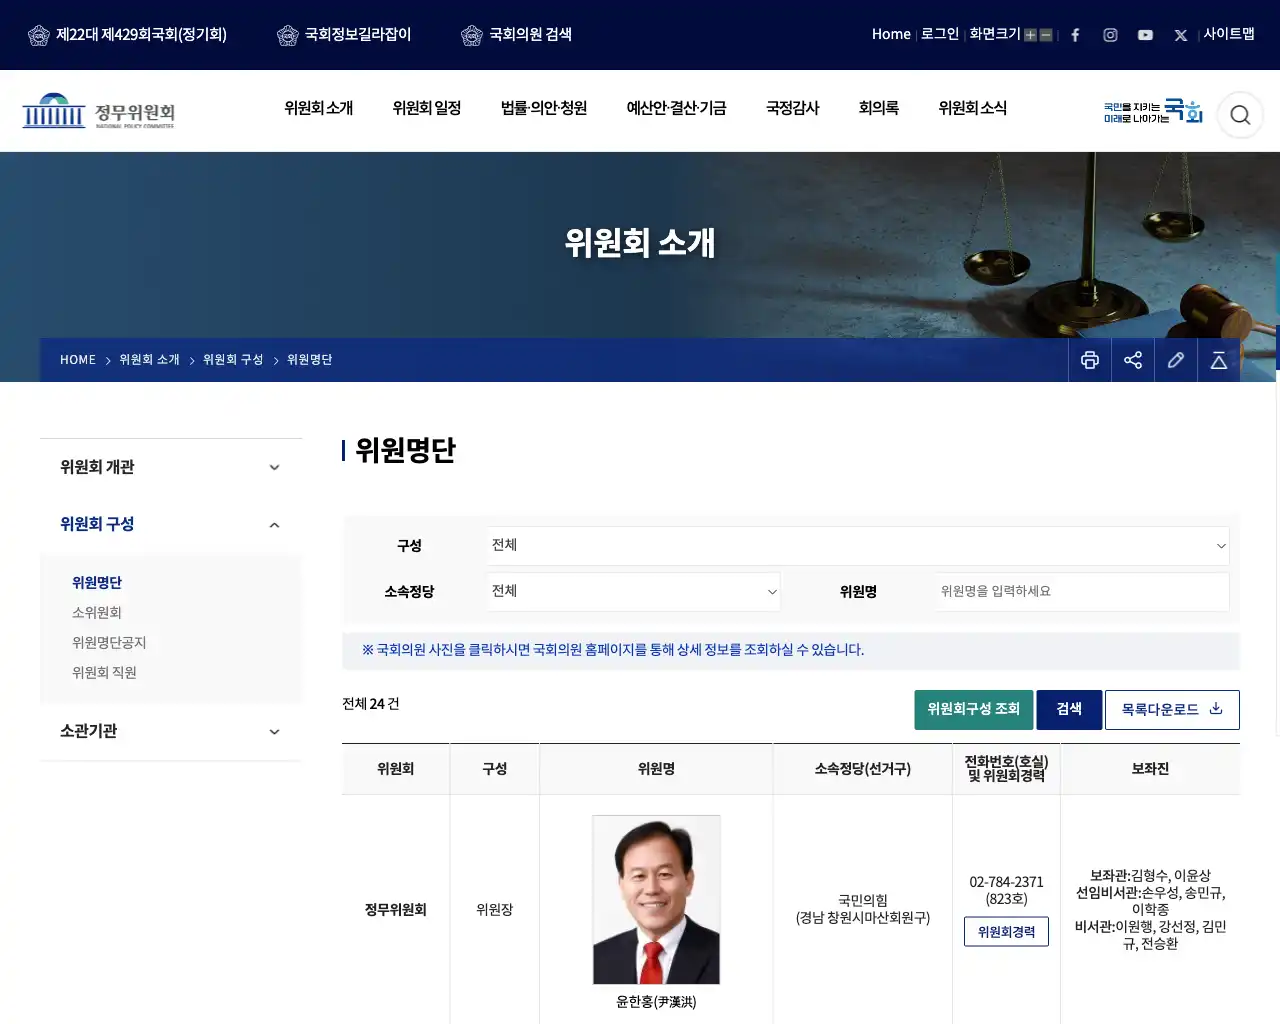Click 위원명단 breadcrumb
The height and width of the screenshot is (1024, 1280).
click(x=309, y=360)
